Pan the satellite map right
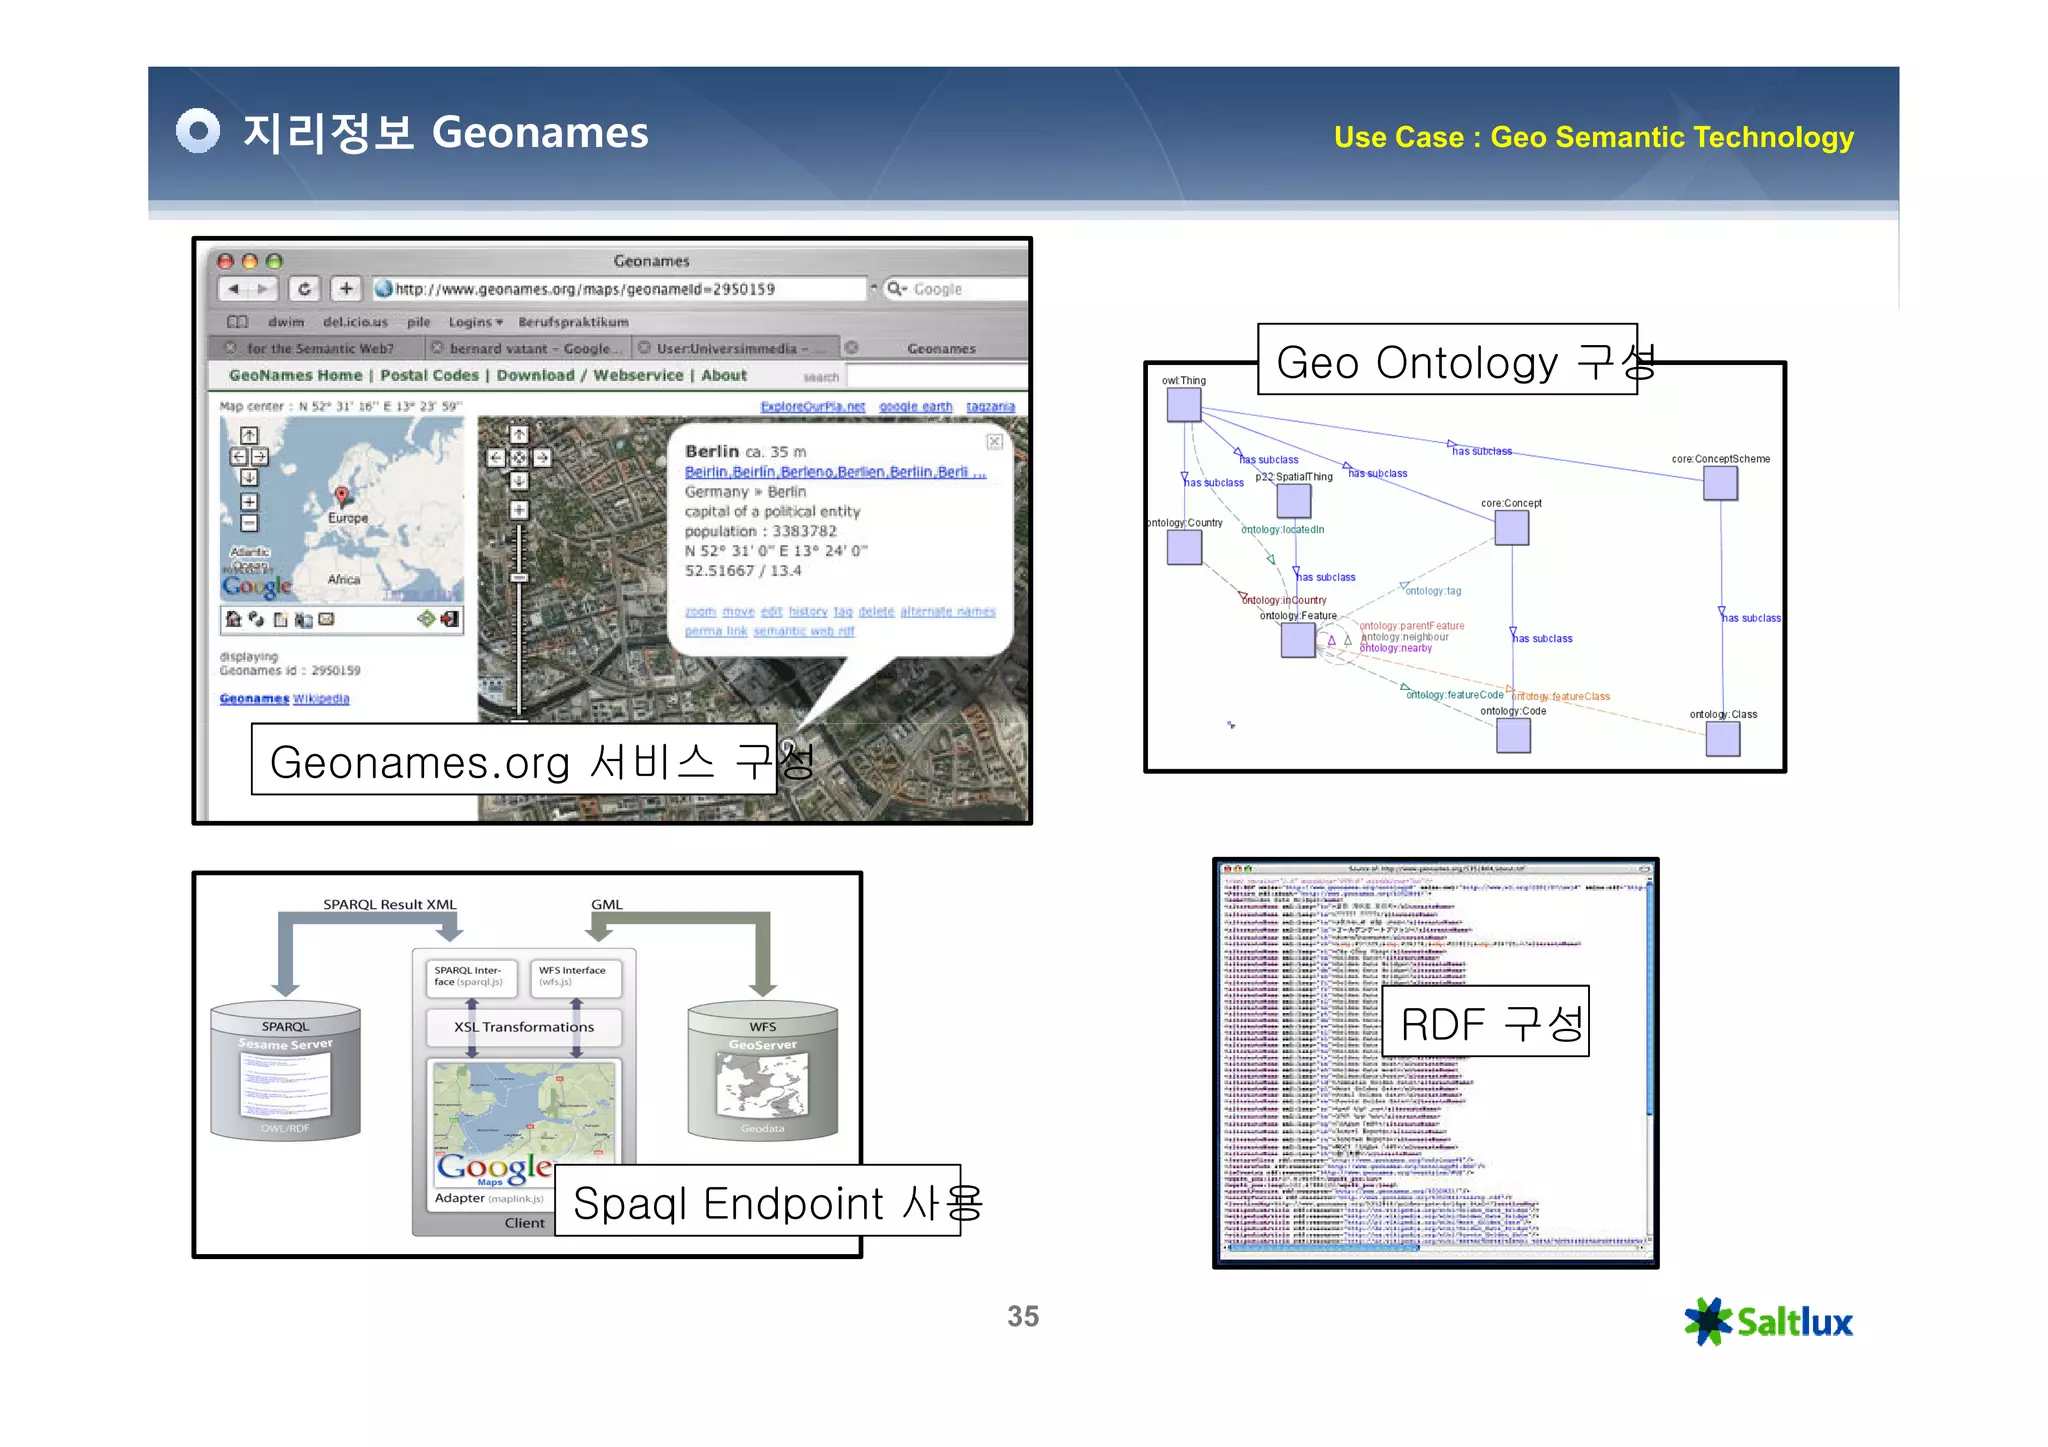 542,458
